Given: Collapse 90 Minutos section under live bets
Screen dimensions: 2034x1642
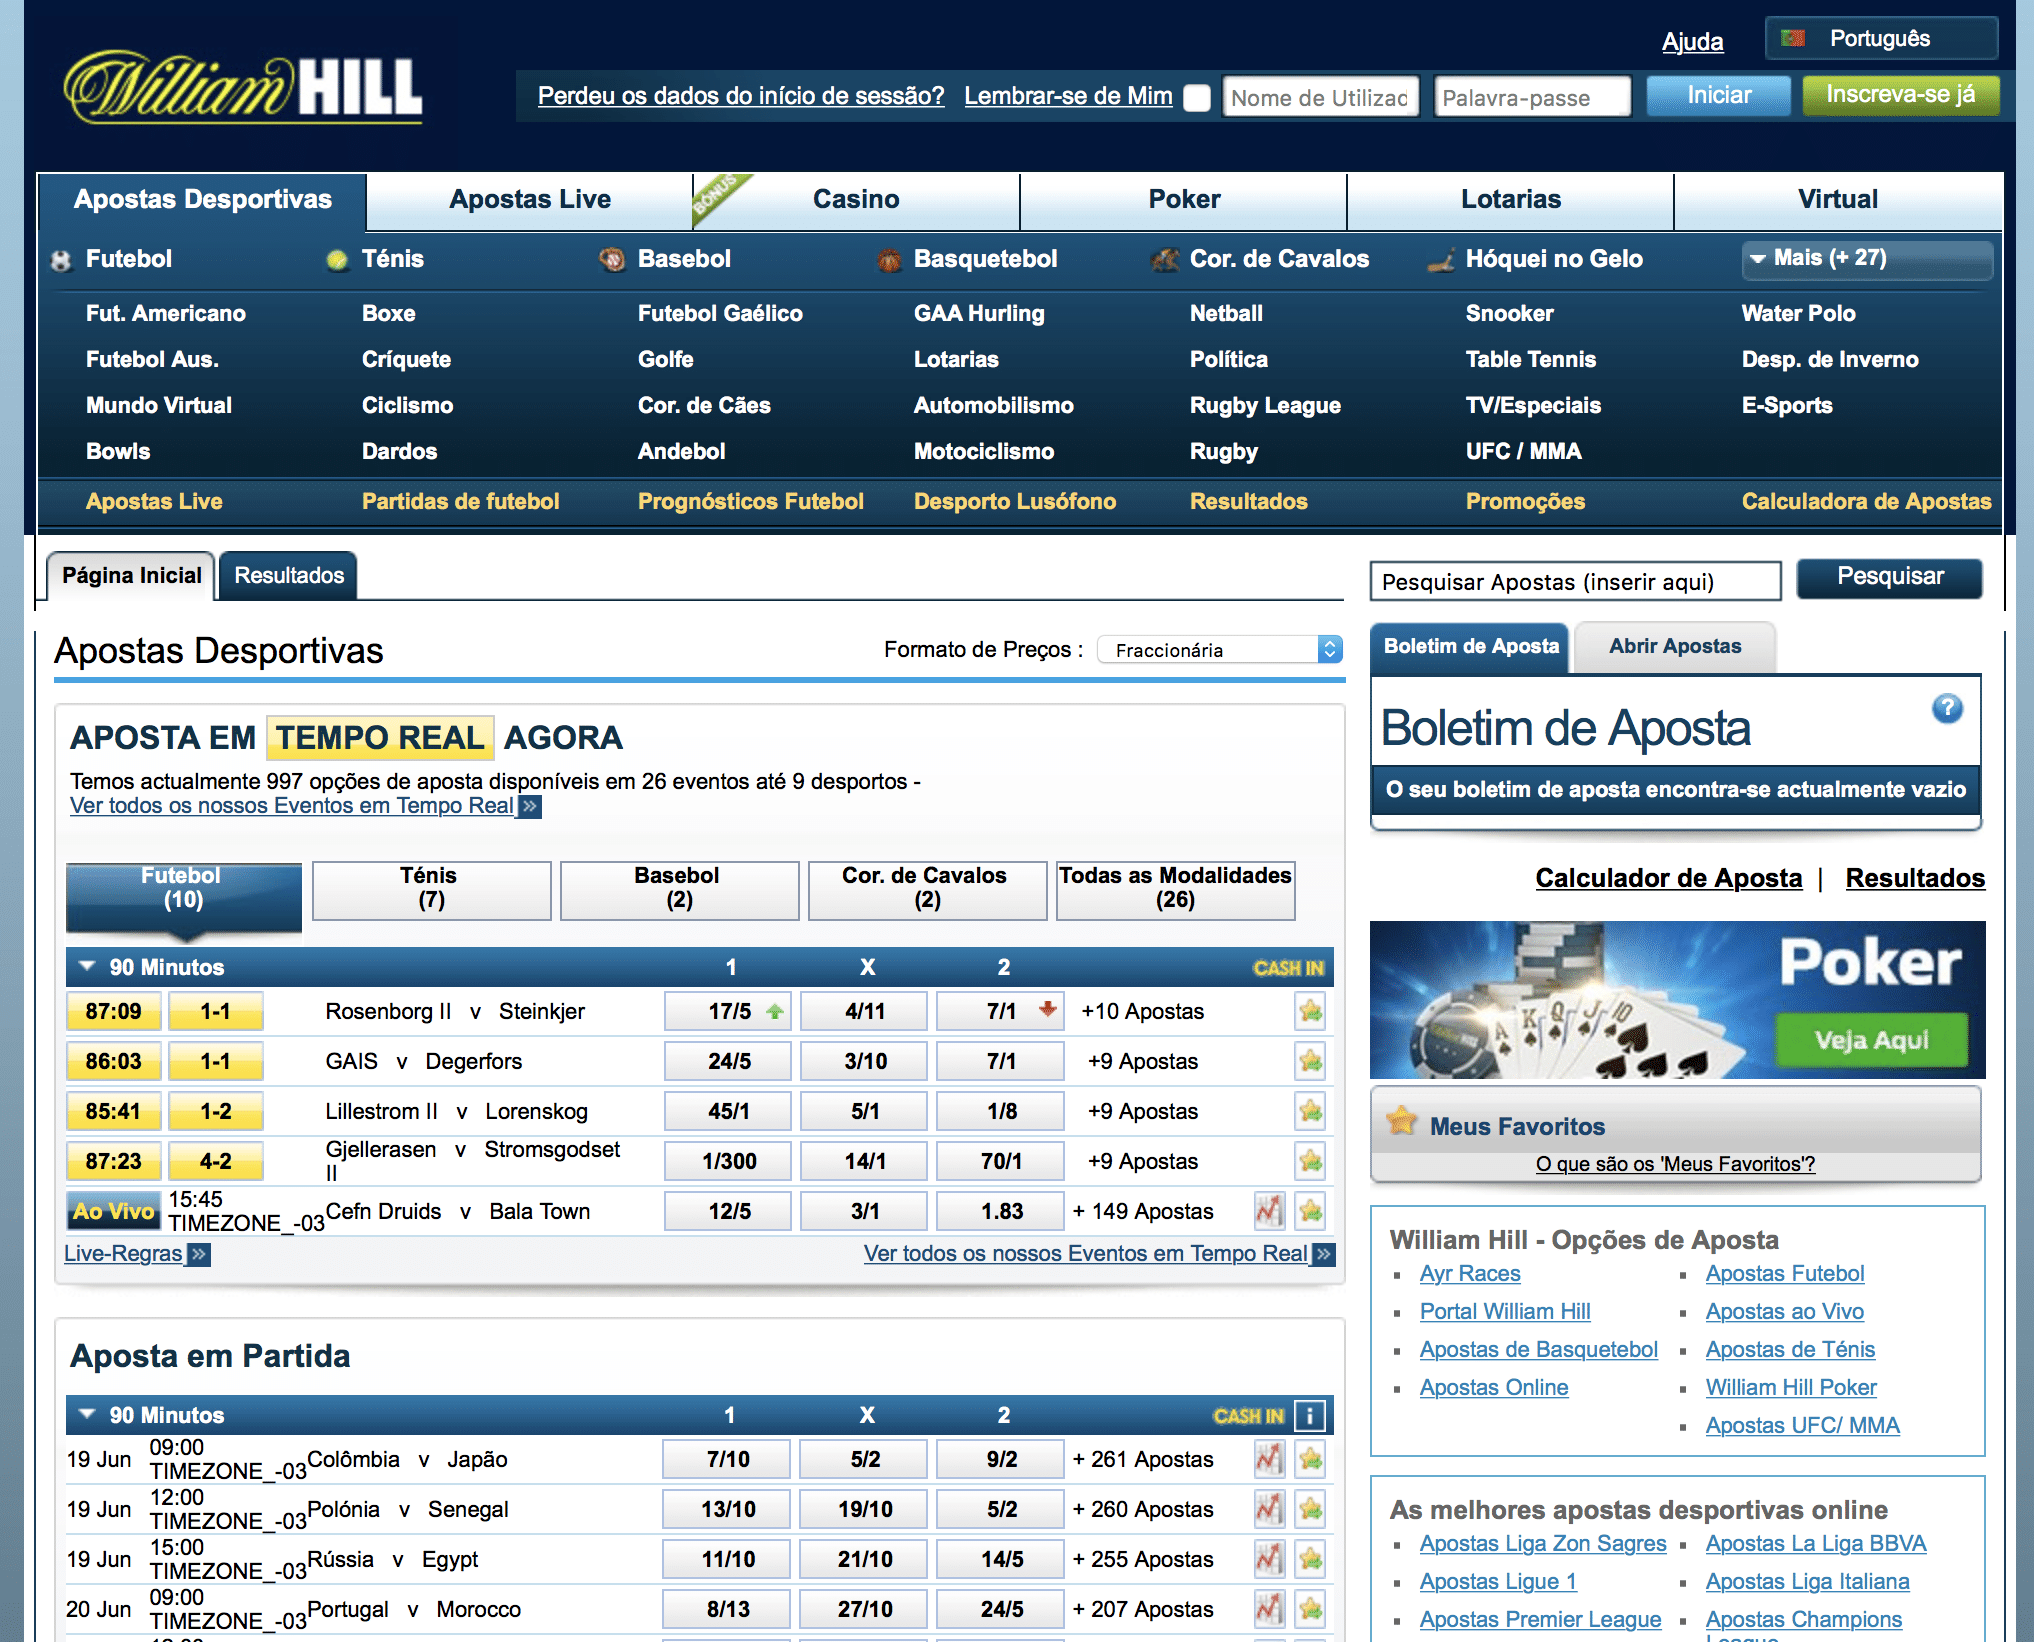Looking at the screenshot, I should coord(87,967).
